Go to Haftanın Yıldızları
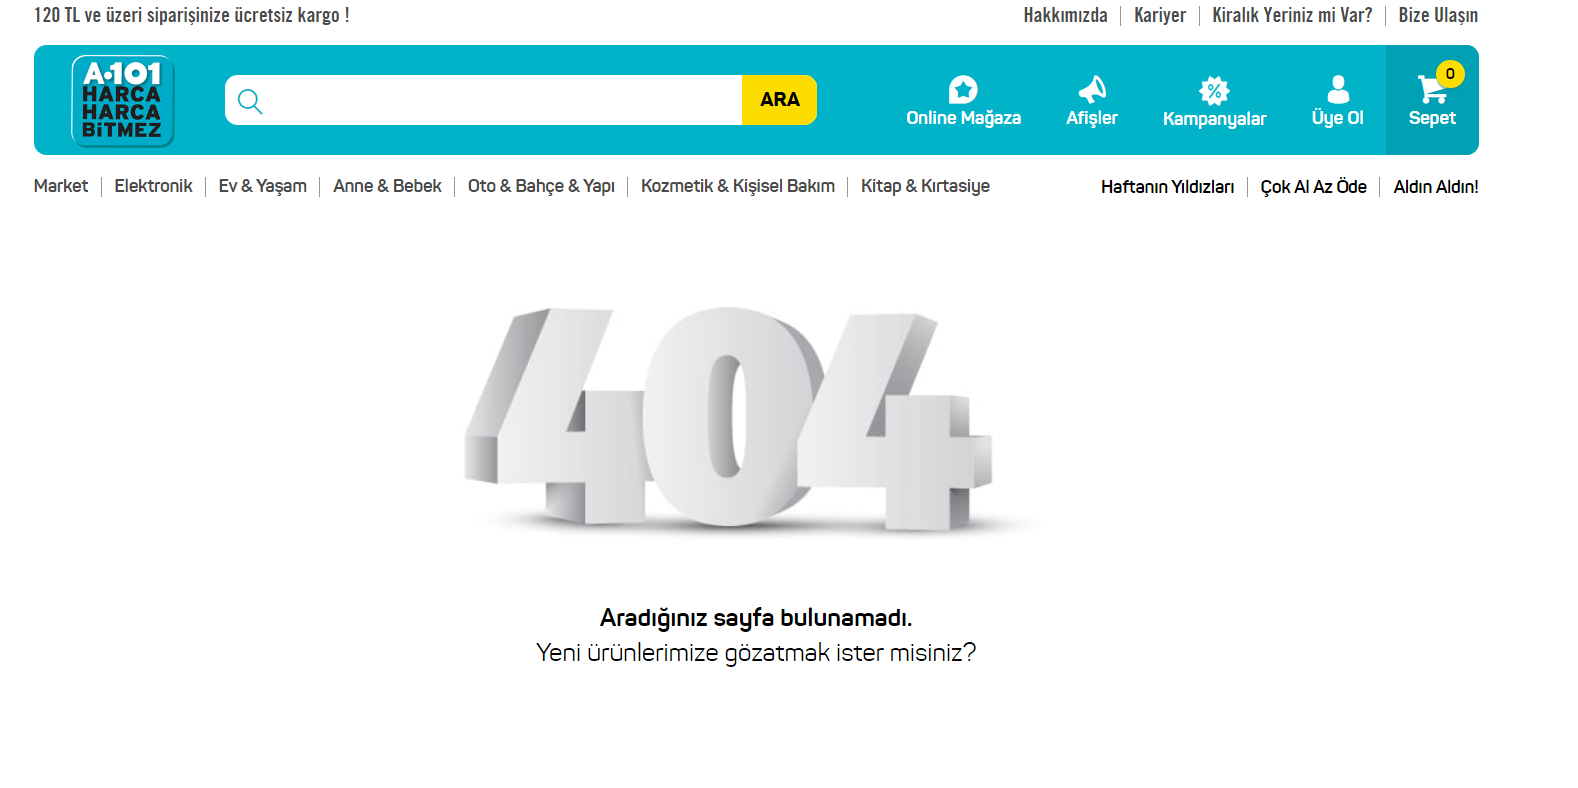The image size is (1578, 788). (x=1167, y=187)
